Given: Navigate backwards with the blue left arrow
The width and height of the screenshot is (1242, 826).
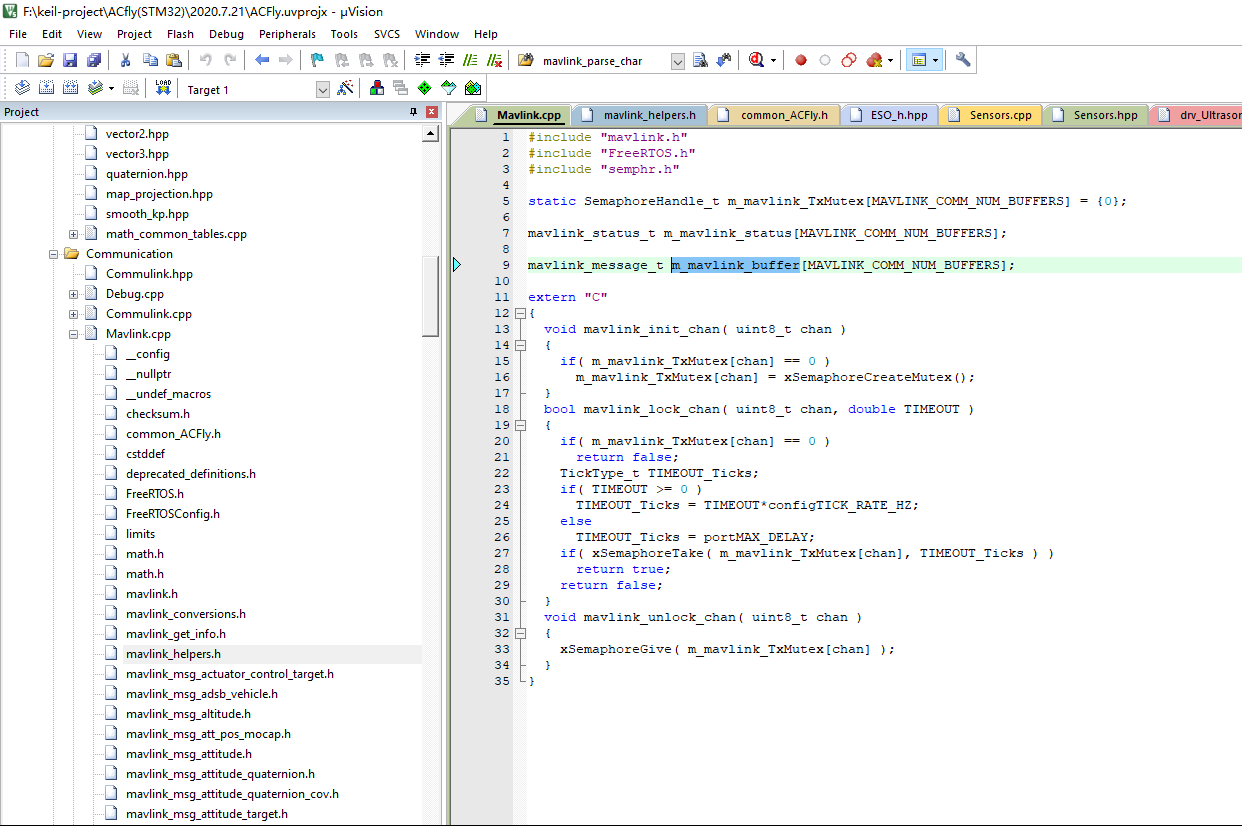Looking at the screenshot, I should pos(262,60).
